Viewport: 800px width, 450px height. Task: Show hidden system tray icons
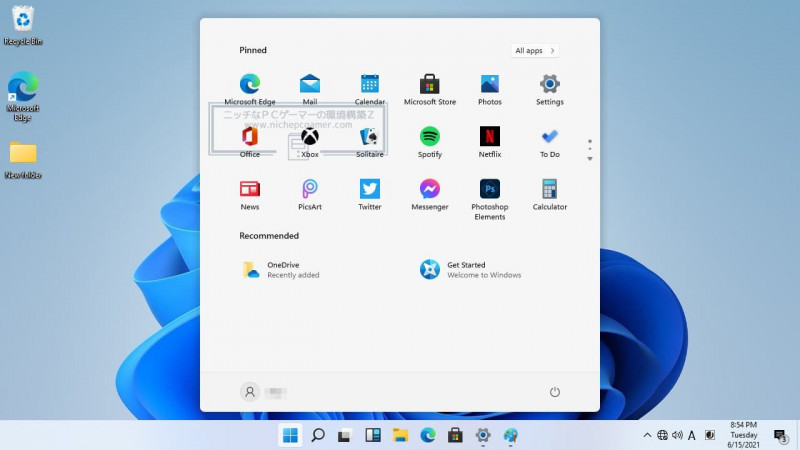pyautogui.click(x=647, y=435)
